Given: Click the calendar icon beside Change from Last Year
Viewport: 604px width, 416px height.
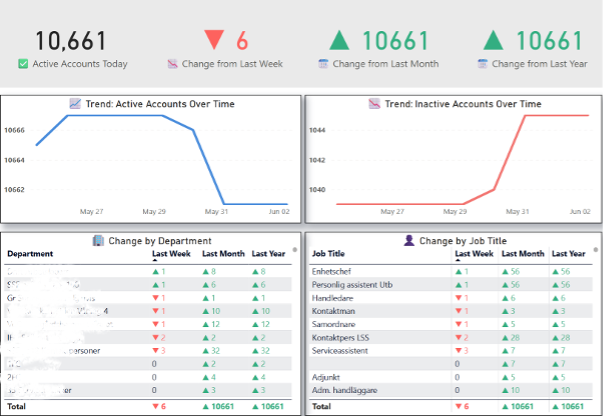Looking at the screenshot, I should pos(482,64).
